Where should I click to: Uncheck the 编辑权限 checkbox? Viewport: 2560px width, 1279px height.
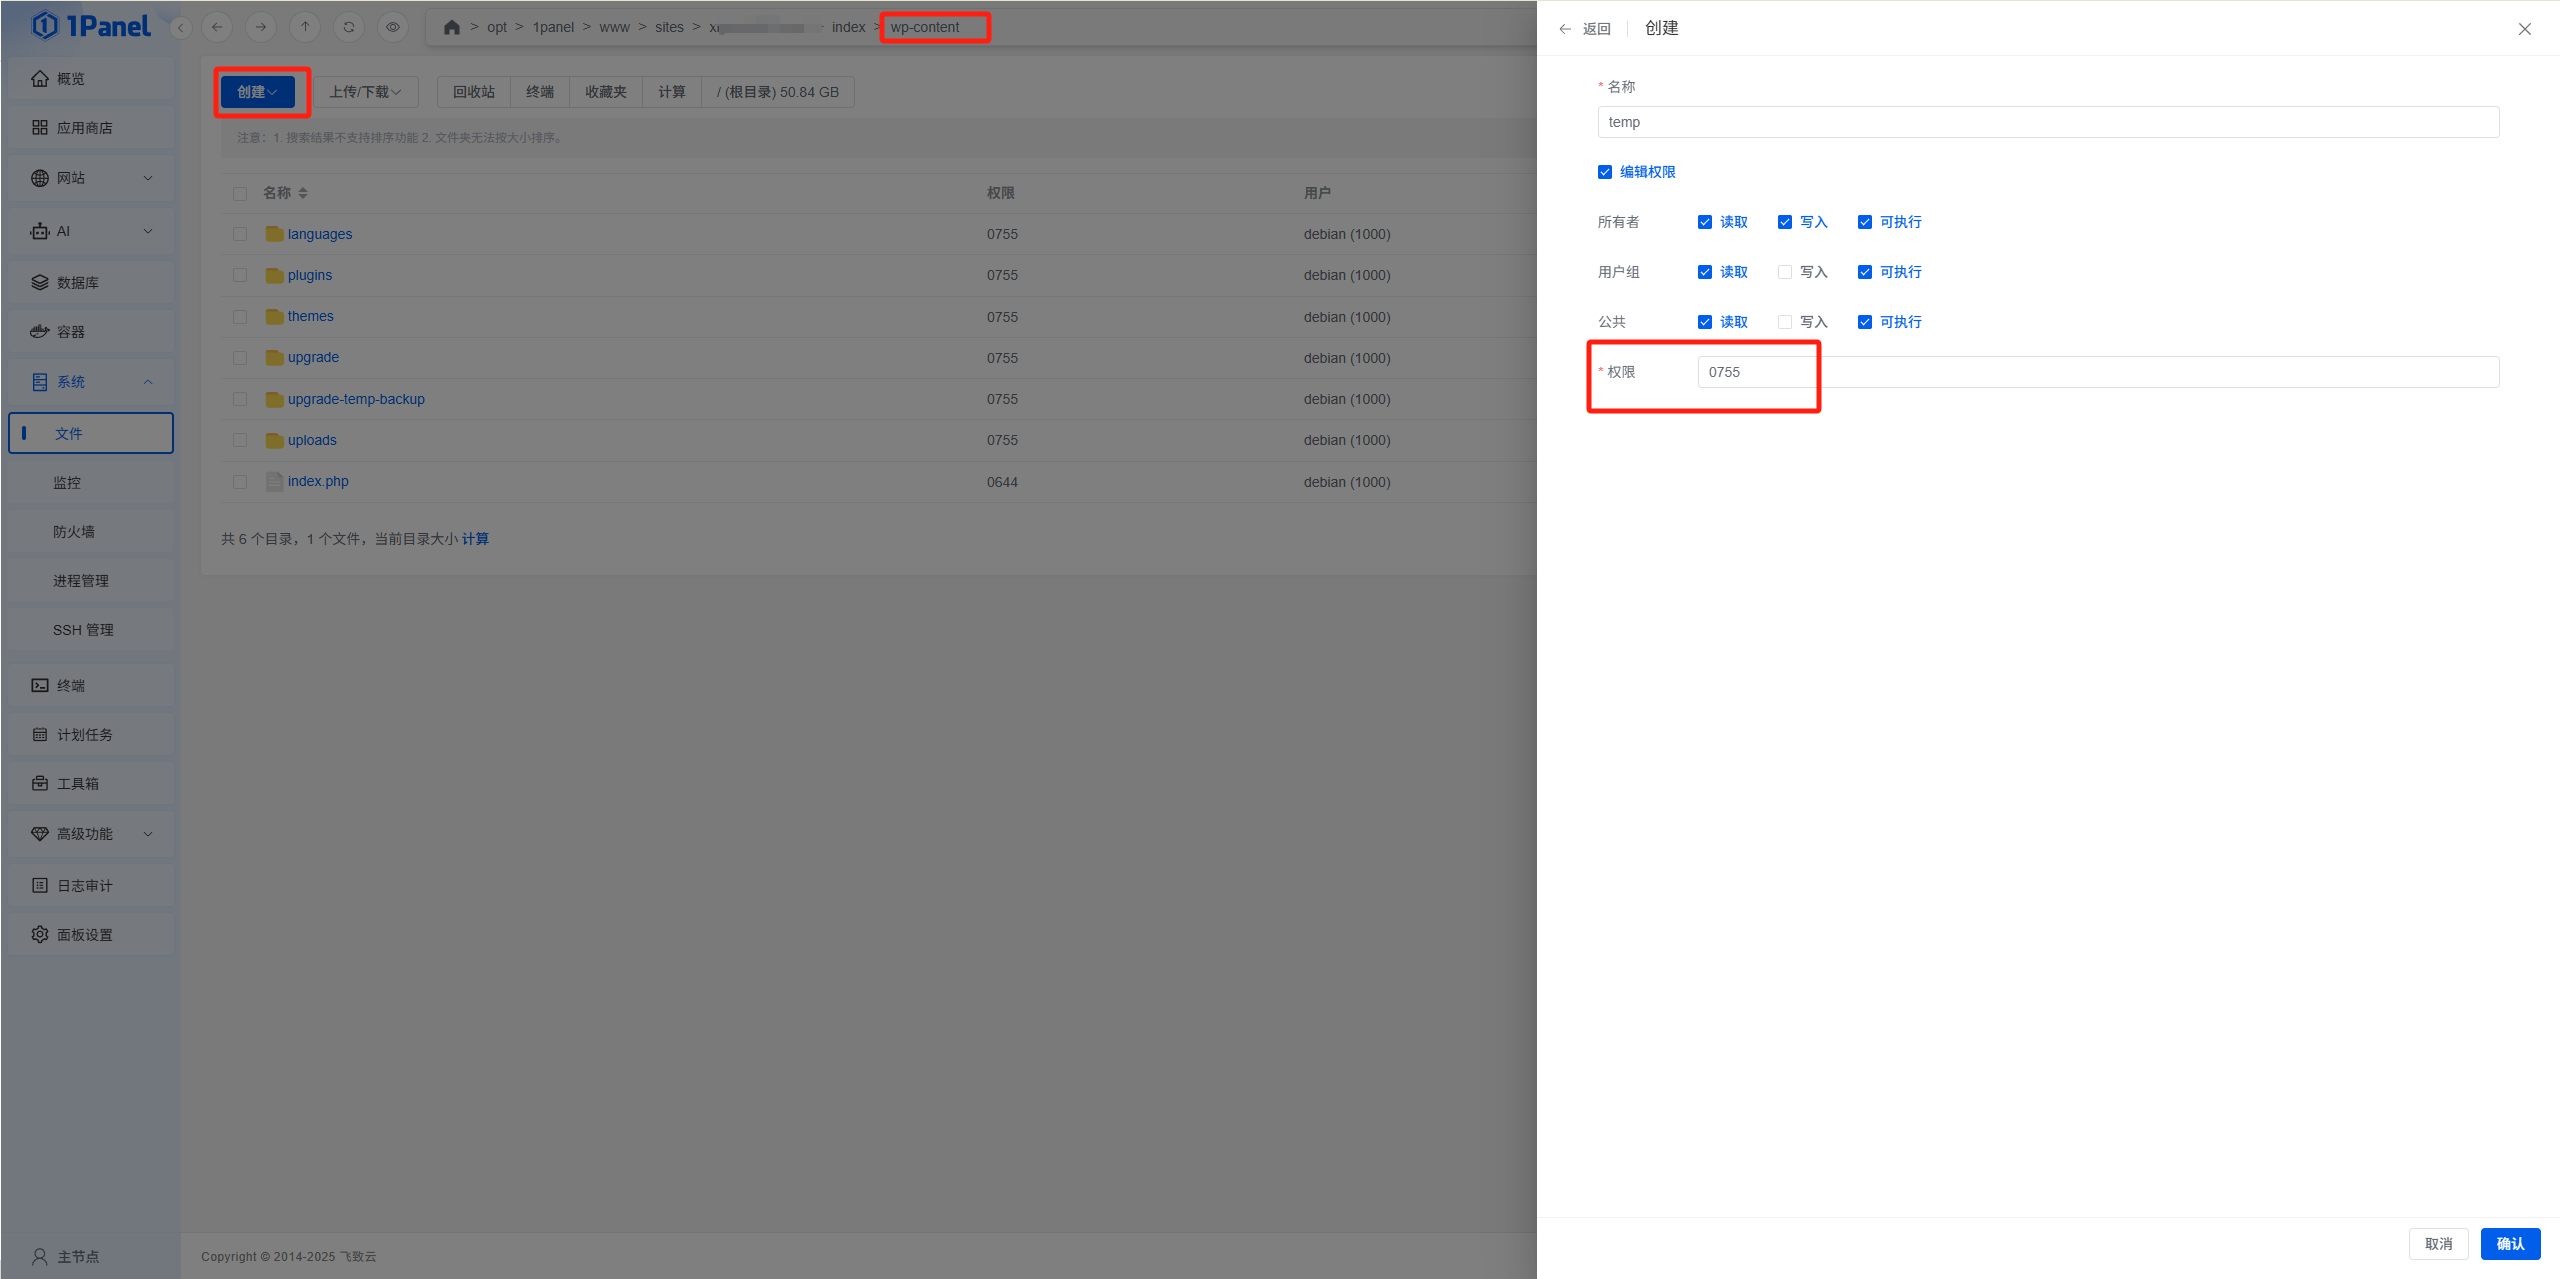[1604, 171]
